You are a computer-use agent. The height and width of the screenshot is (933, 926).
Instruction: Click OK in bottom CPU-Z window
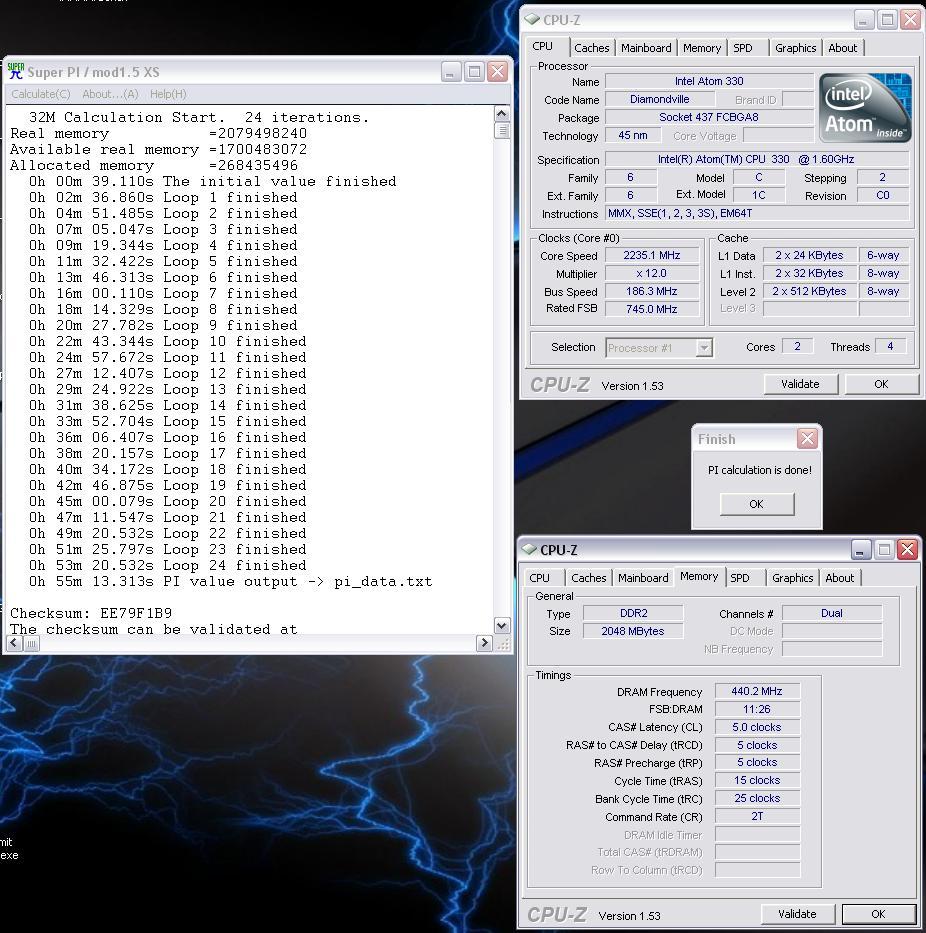[x=878, y=914]
